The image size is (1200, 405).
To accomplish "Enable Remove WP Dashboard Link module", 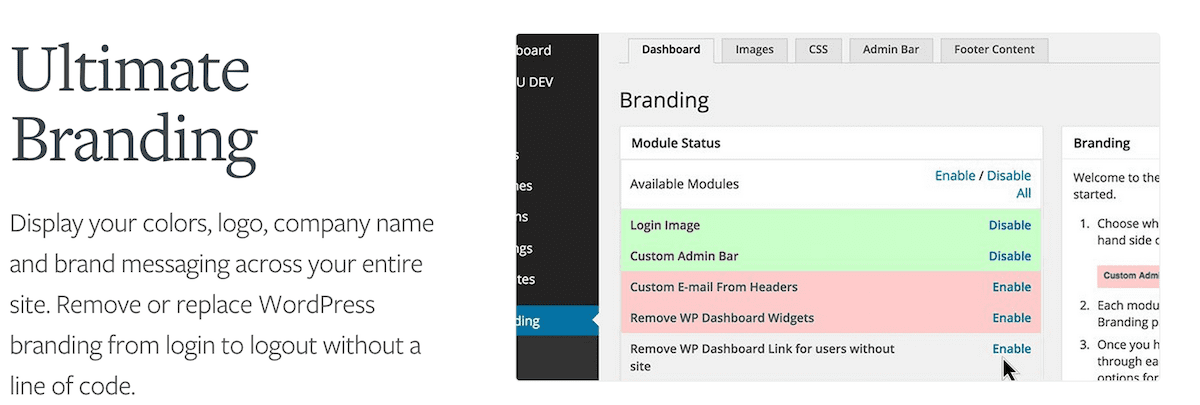I will (x=1011, y=349).
